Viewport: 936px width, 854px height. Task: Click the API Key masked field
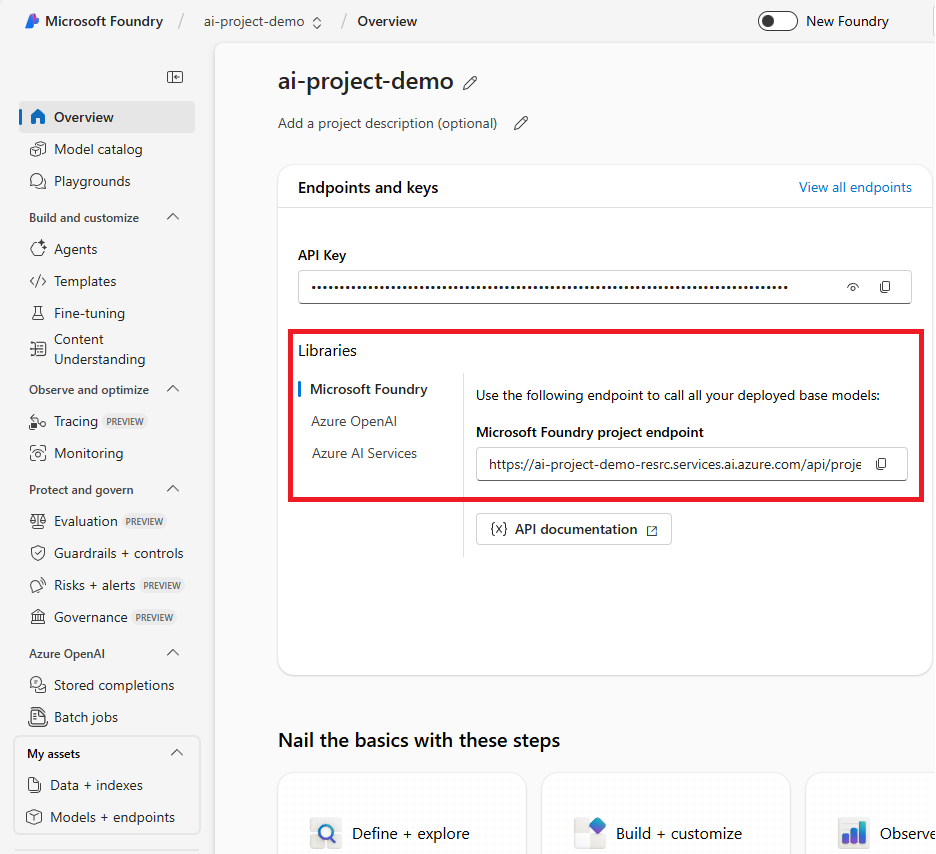[605, 287]
